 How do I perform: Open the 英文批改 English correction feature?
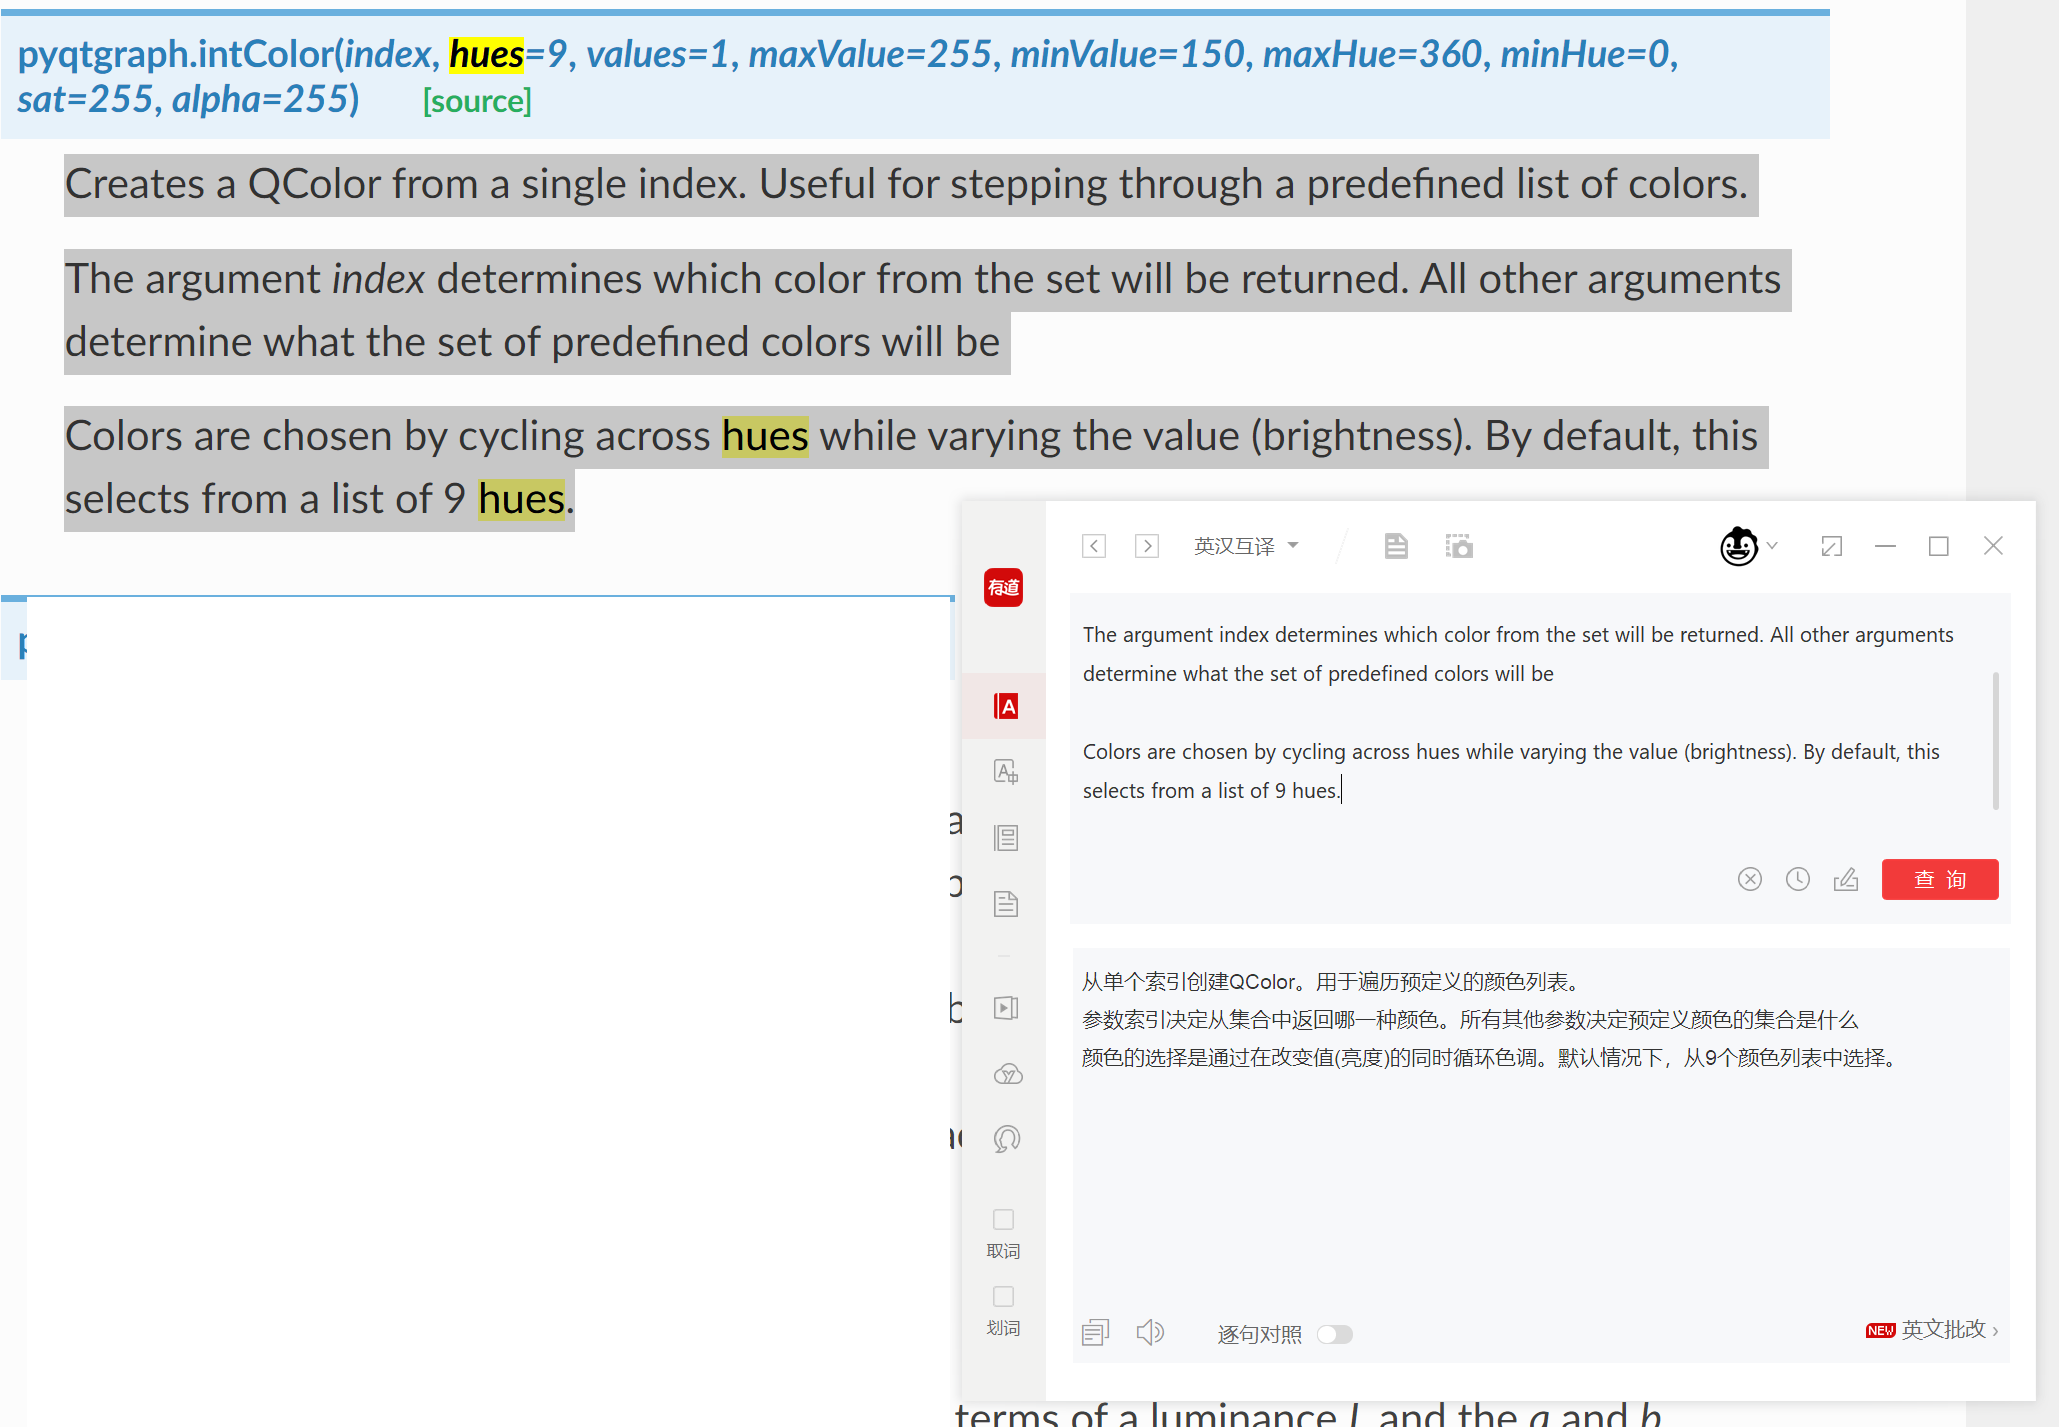pos(1944,1330)
